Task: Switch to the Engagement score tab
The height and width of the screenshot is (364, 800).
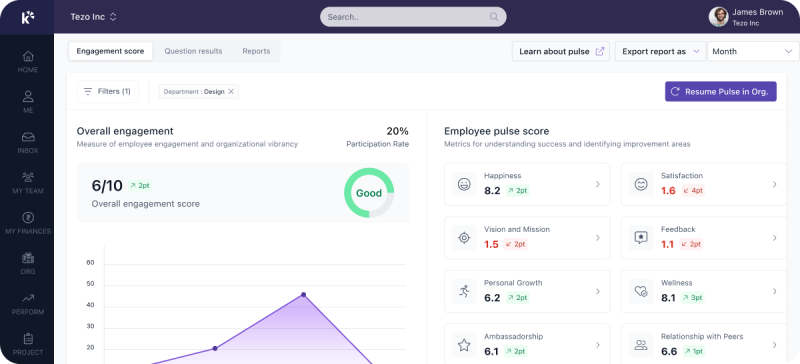Action: pos(110,51)
